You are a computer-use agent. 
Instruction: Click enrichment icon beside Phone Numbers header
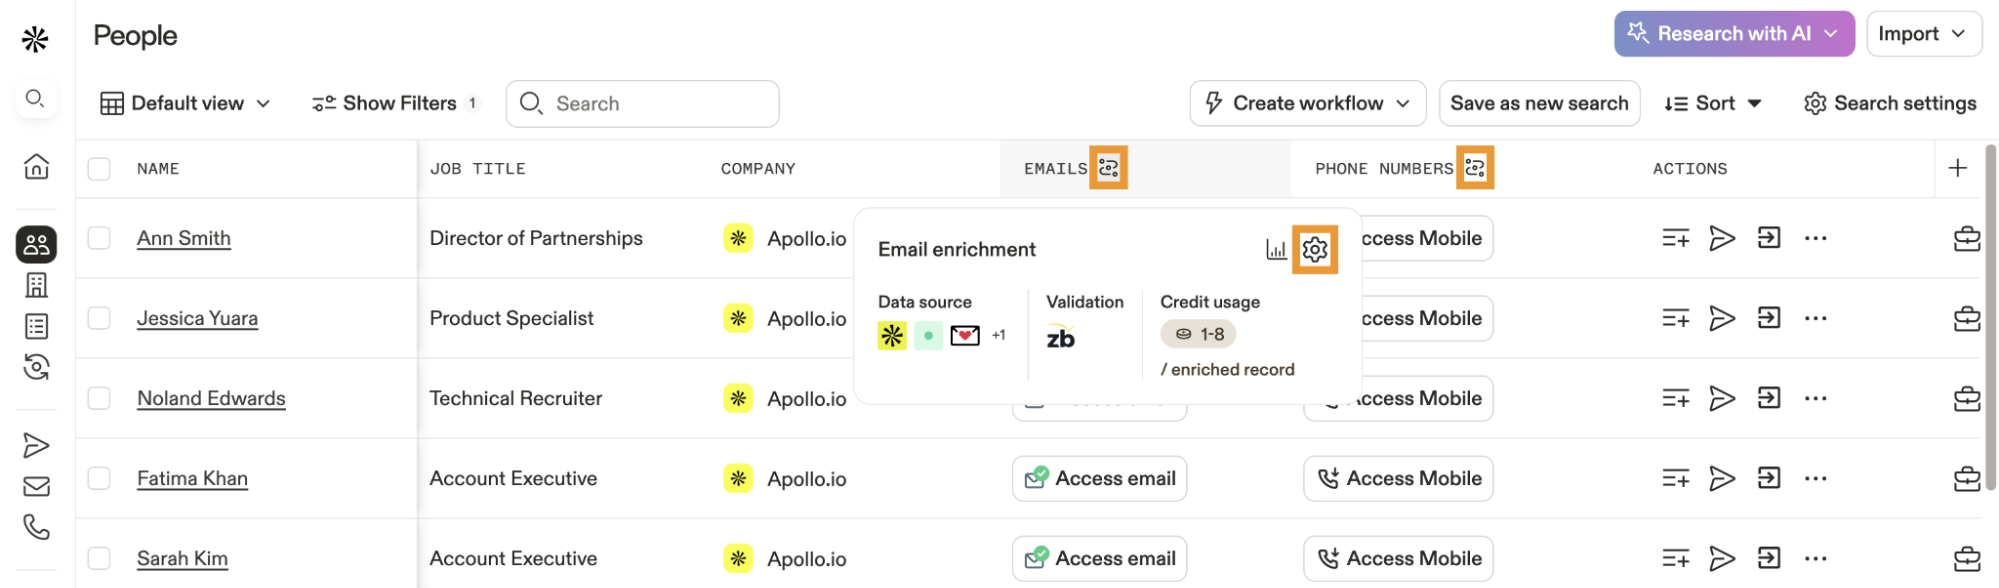point(1474,168)
